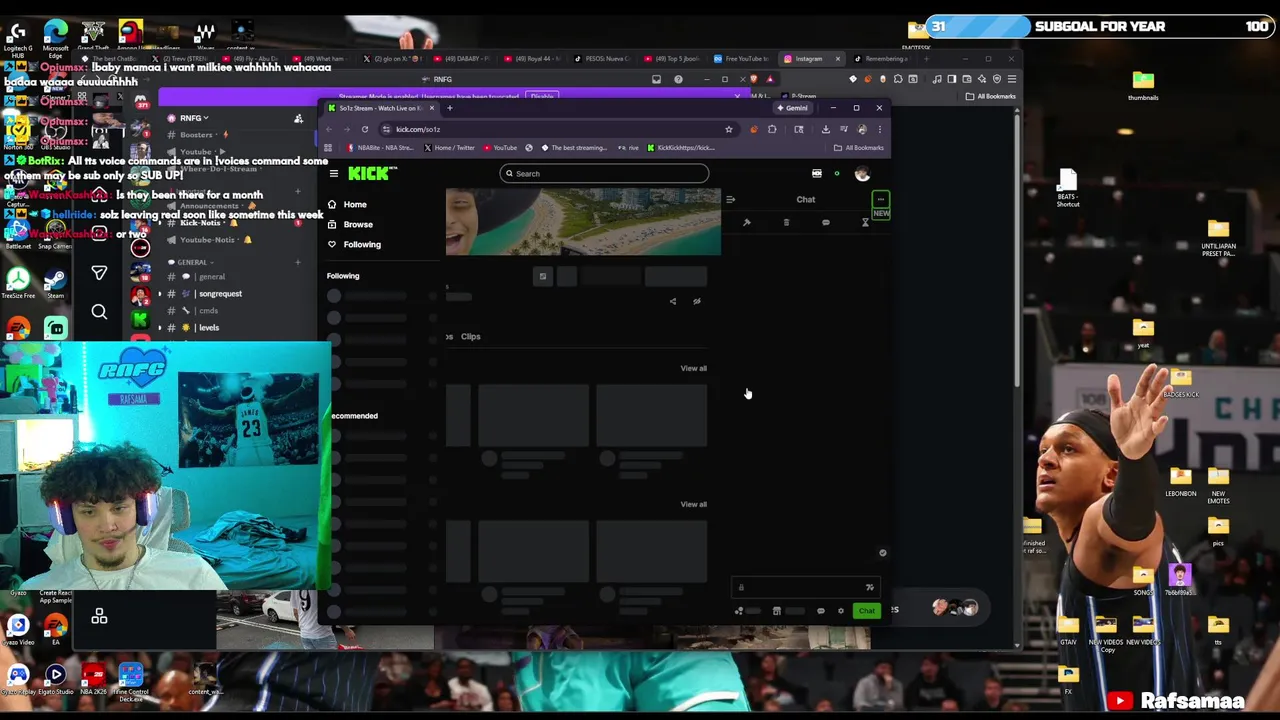Image resolution: width=1280 pixels, height=720 pixels.
Task: Open the levels Discord channel
Action: [x=208, y=328]
